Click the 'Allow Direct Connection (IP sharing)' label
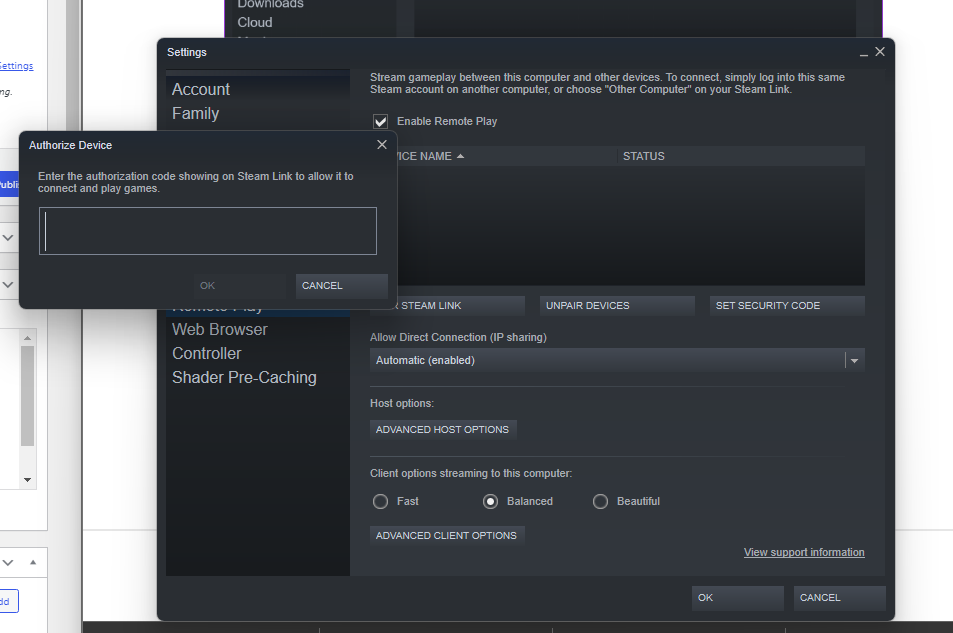 [x=458, y=337]
